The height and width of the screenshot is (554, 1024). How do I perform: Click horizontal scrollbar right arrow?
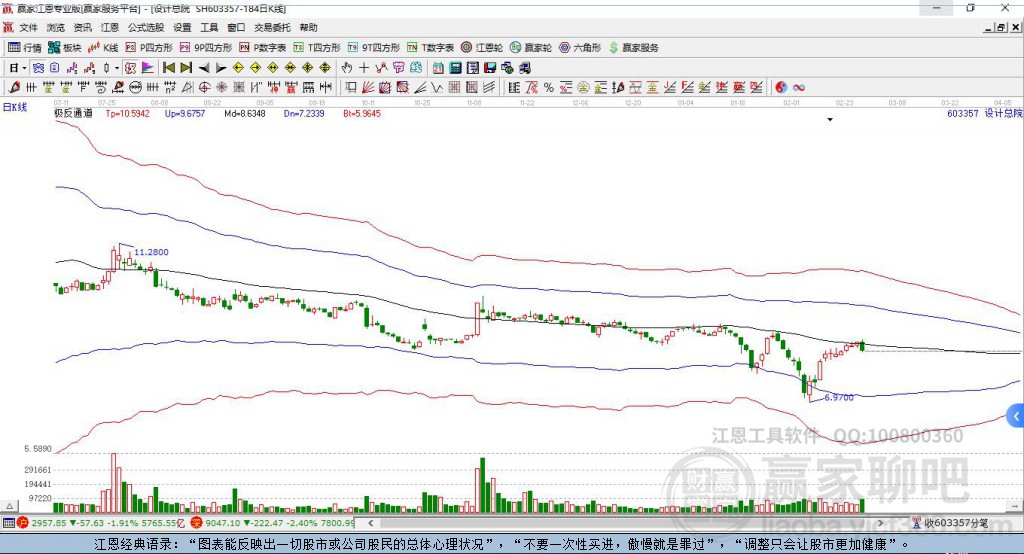[881, 523]
